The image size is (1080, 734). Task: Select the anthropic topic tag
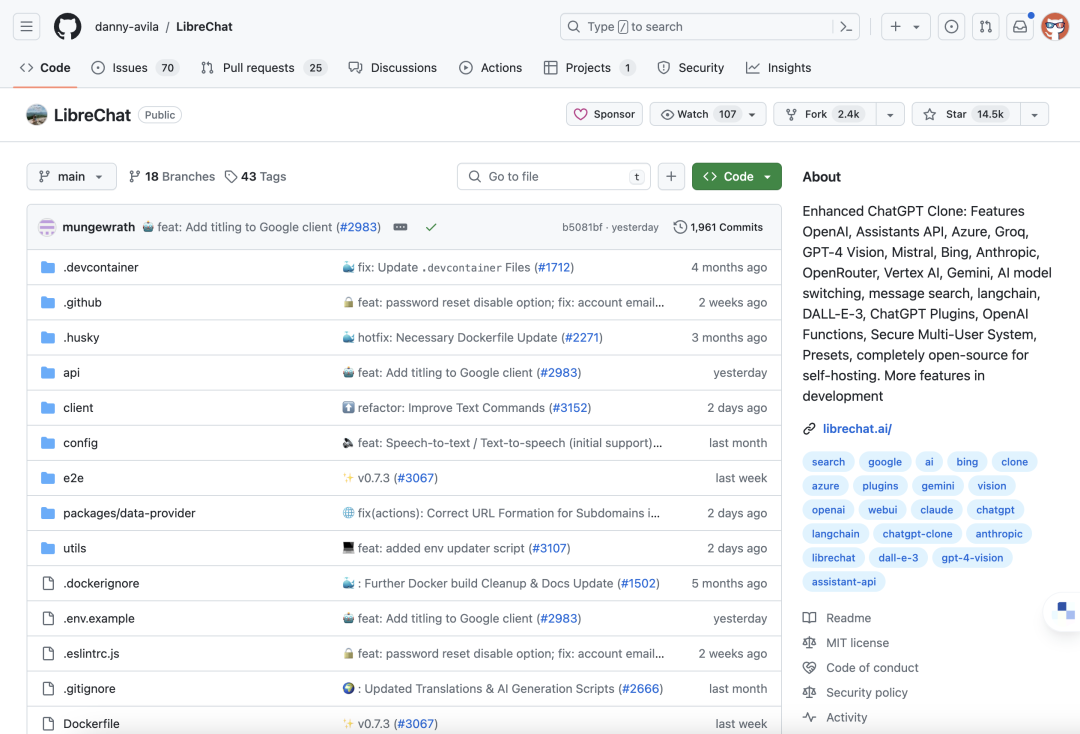[x=999, y=534]
